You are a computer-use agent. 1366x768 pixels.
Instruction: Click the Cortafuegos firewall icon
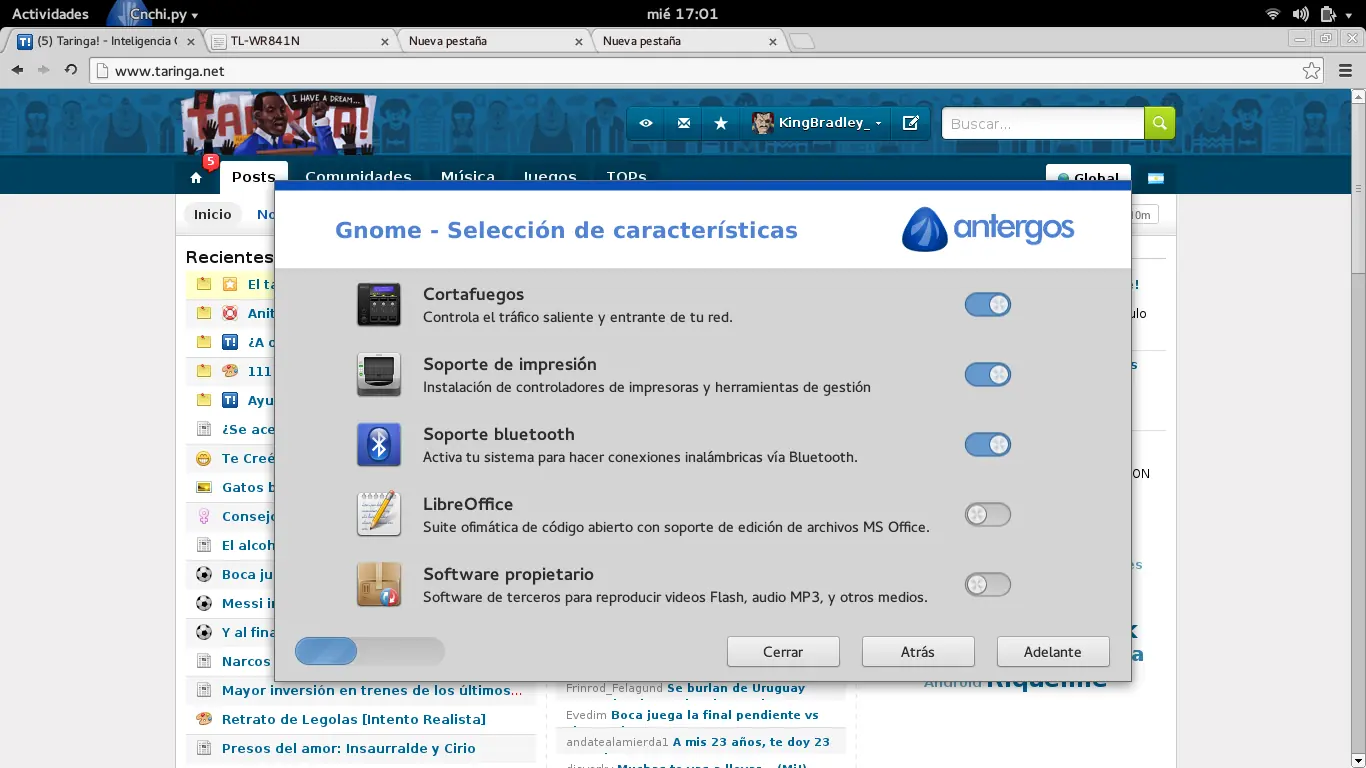379,304
